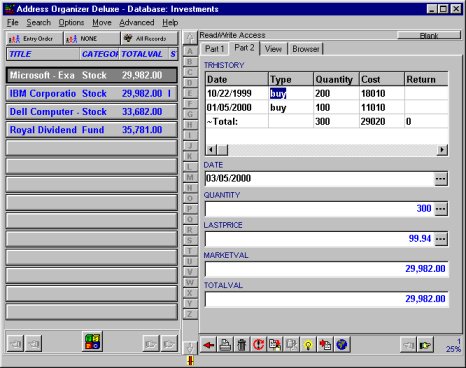Switch to the View tab
Viewport: 466px width, 368px height.
point(273,49)
